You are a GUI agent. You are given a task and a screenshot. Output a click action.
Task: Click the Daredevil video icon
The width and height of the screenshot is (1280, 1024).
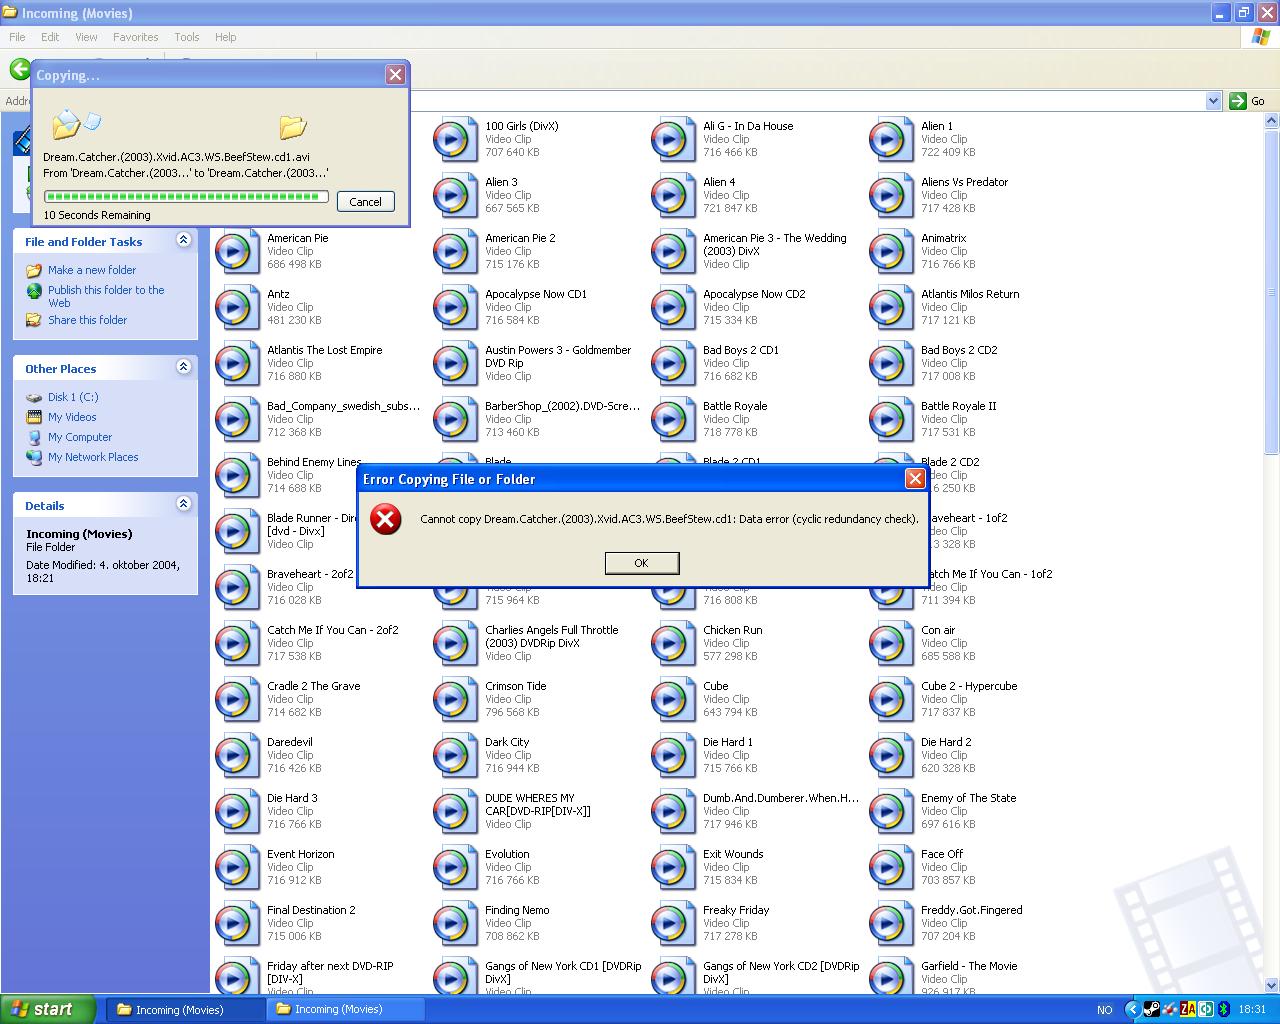pos(236,756)
